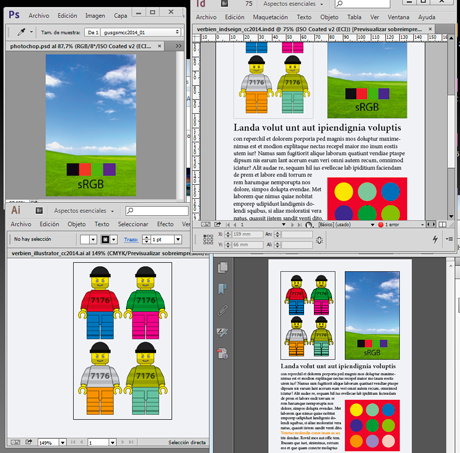Open Illustrator's Bridge icon next to Ai logo
This screenshot has width=460, height=453.
(39, 211)
